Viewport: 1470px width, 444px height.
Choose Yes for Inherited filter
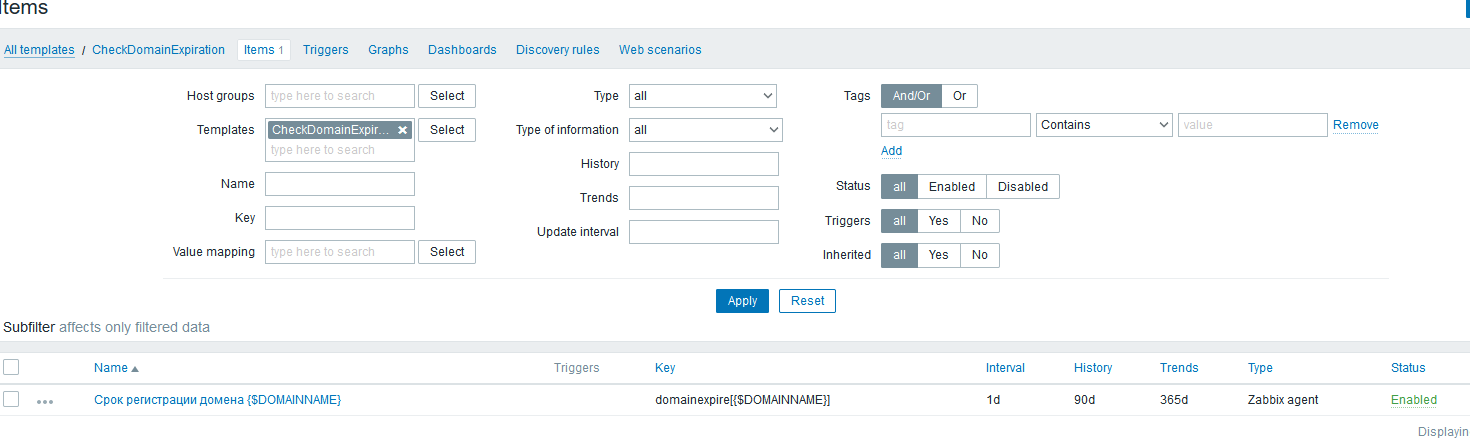coord(939,255)
